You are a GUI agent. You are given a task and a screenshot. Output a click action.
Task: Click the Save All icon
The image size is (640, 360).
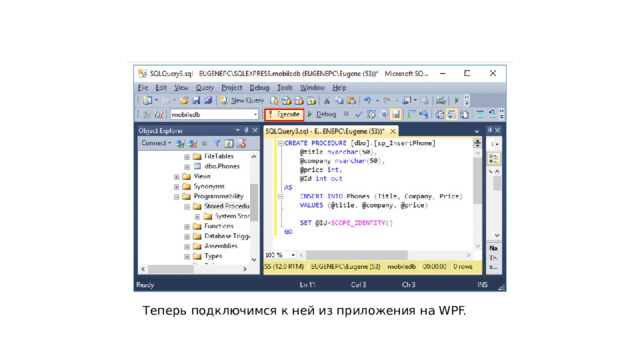pyautogui.click(x=208, y=100)
